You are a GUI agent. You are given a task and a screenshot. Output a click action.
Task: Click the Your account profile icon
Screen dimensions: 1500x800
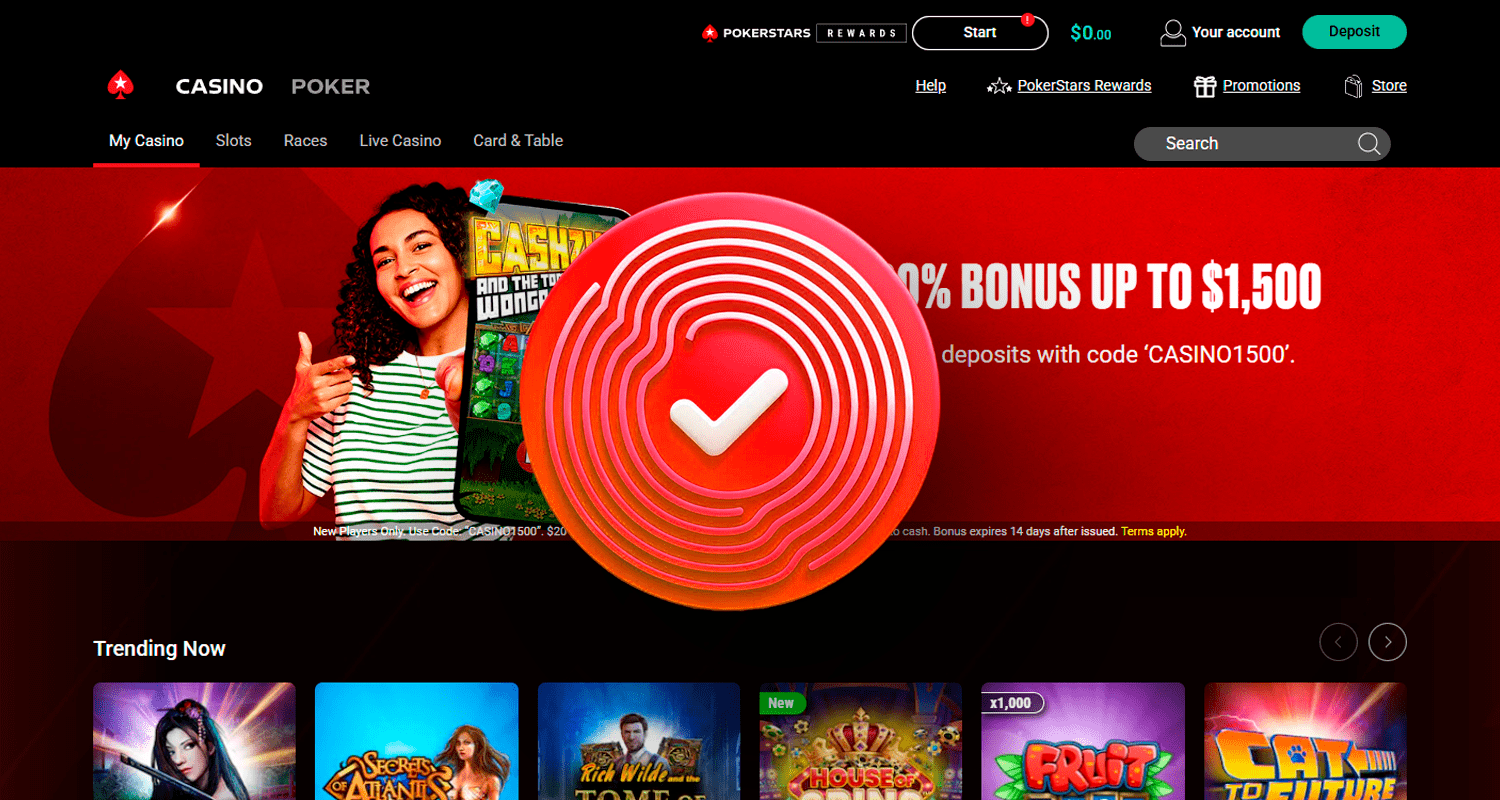(x=1172, y=33)
